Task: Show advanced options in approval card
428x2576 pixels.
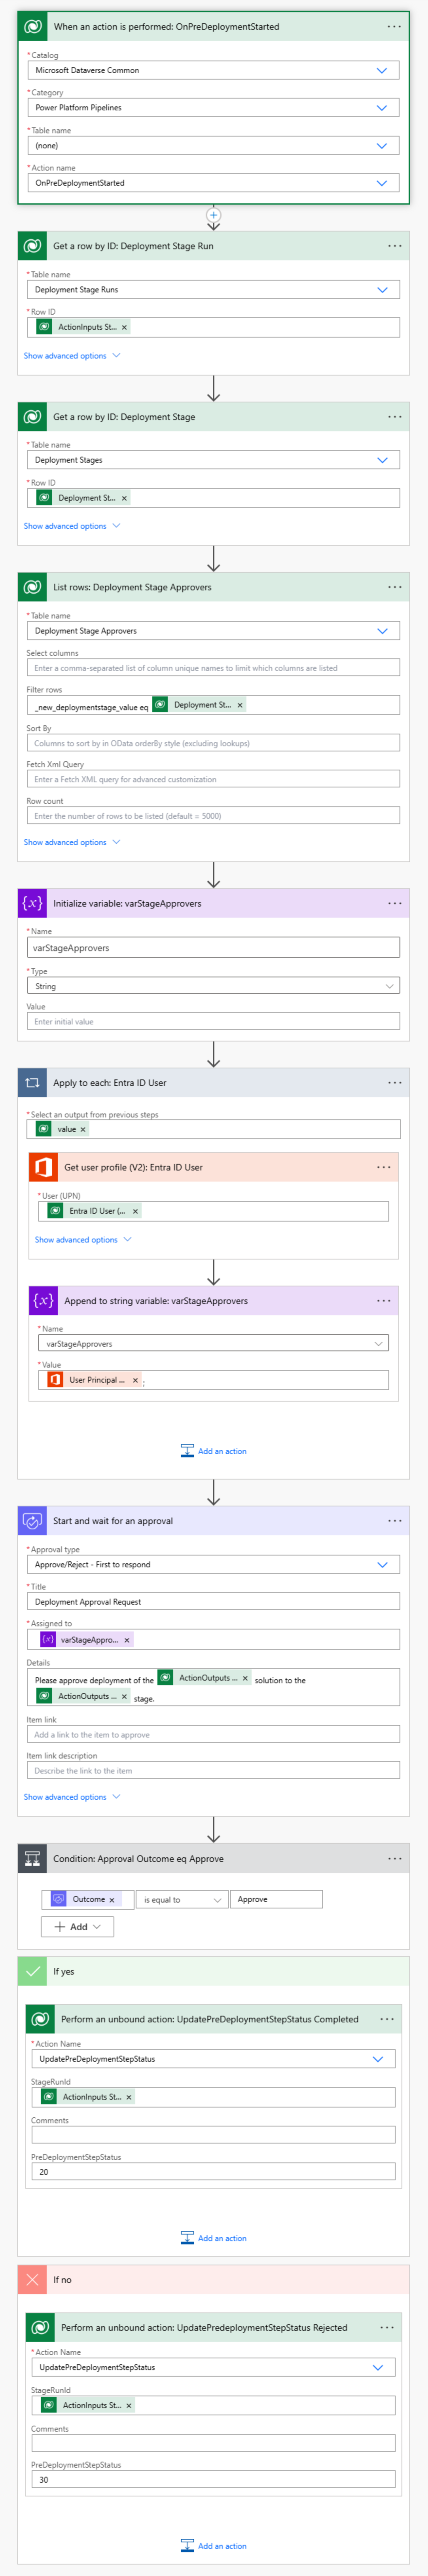Action: tap(72, 1797)
